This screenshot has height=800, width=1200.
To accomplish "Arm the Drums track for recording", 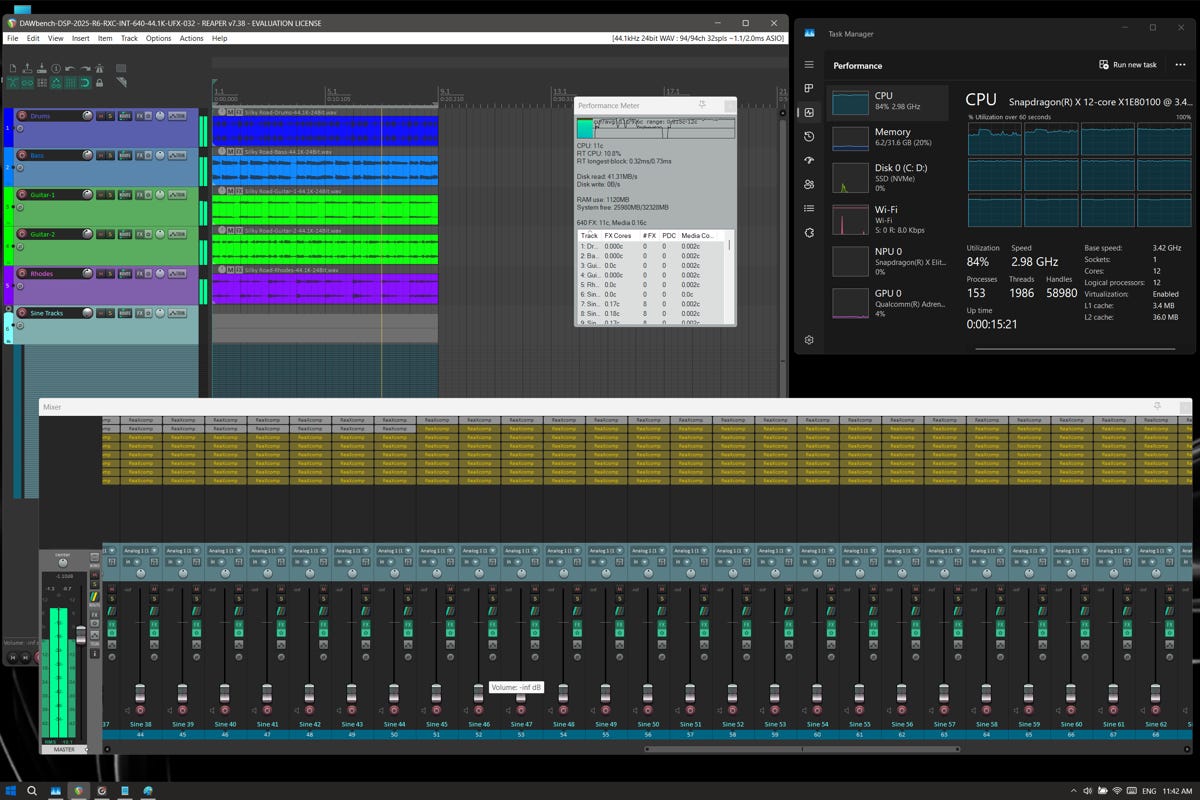I will (22, 116).
